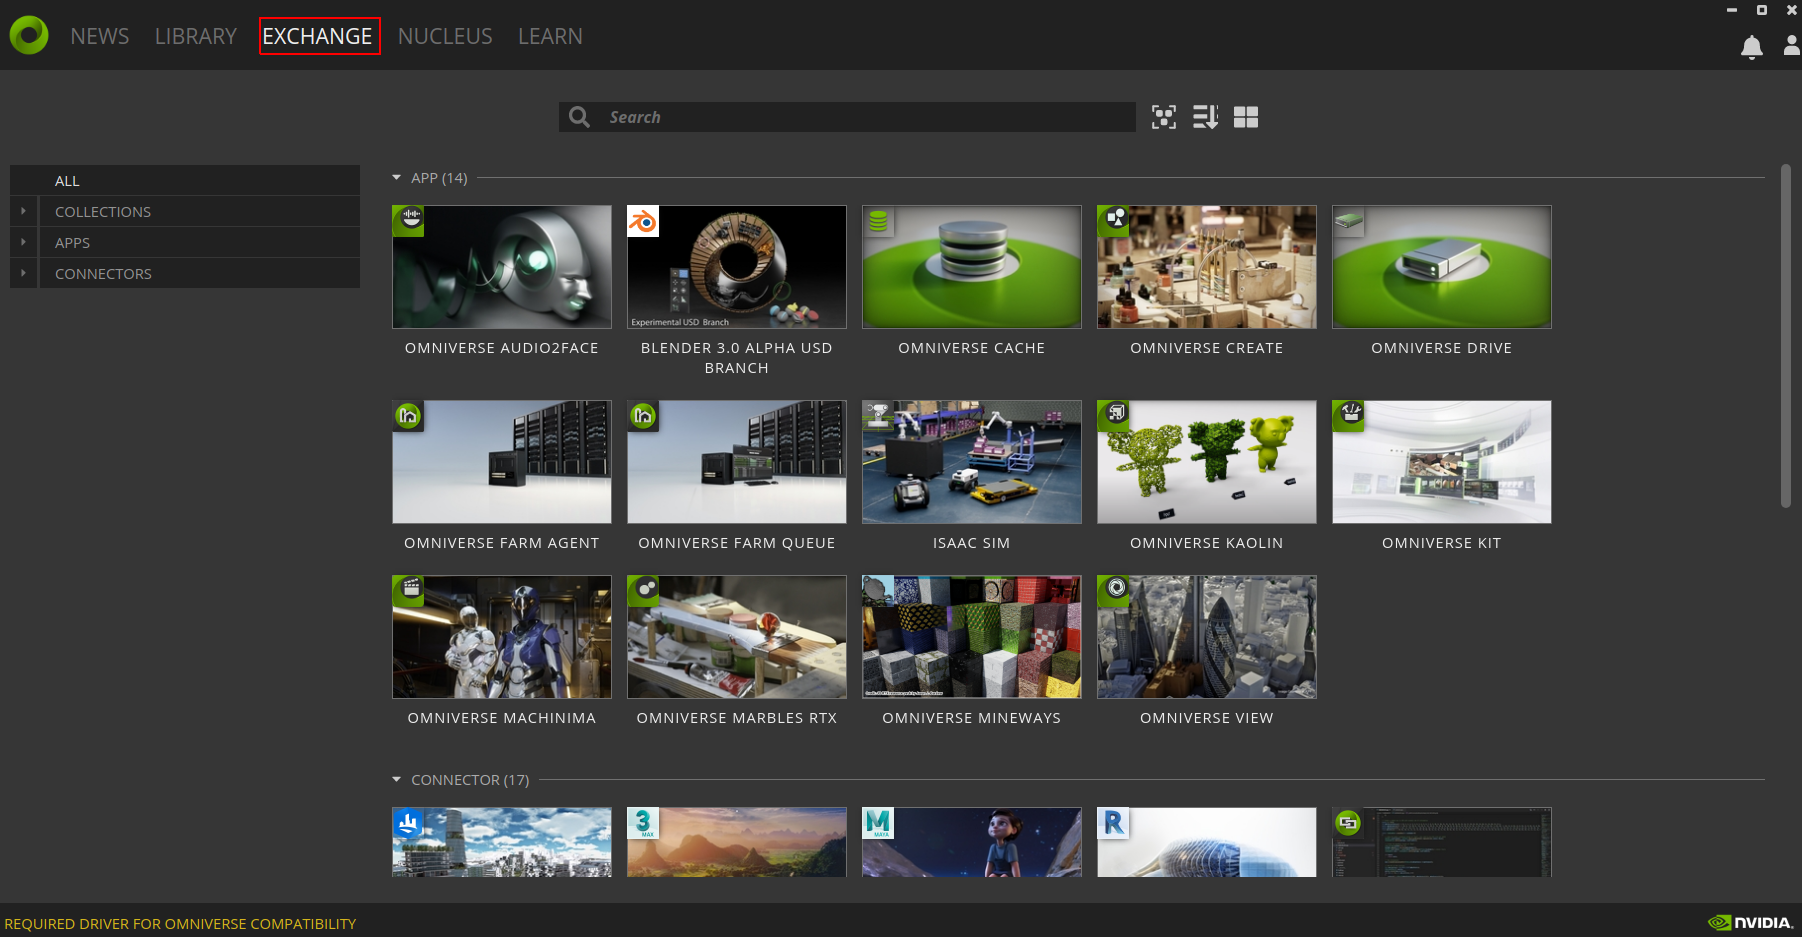Open Omniverse Farm Agent thumbnail
The width and height of the screenshot is (1802, 937).
[x=502, y=462]
